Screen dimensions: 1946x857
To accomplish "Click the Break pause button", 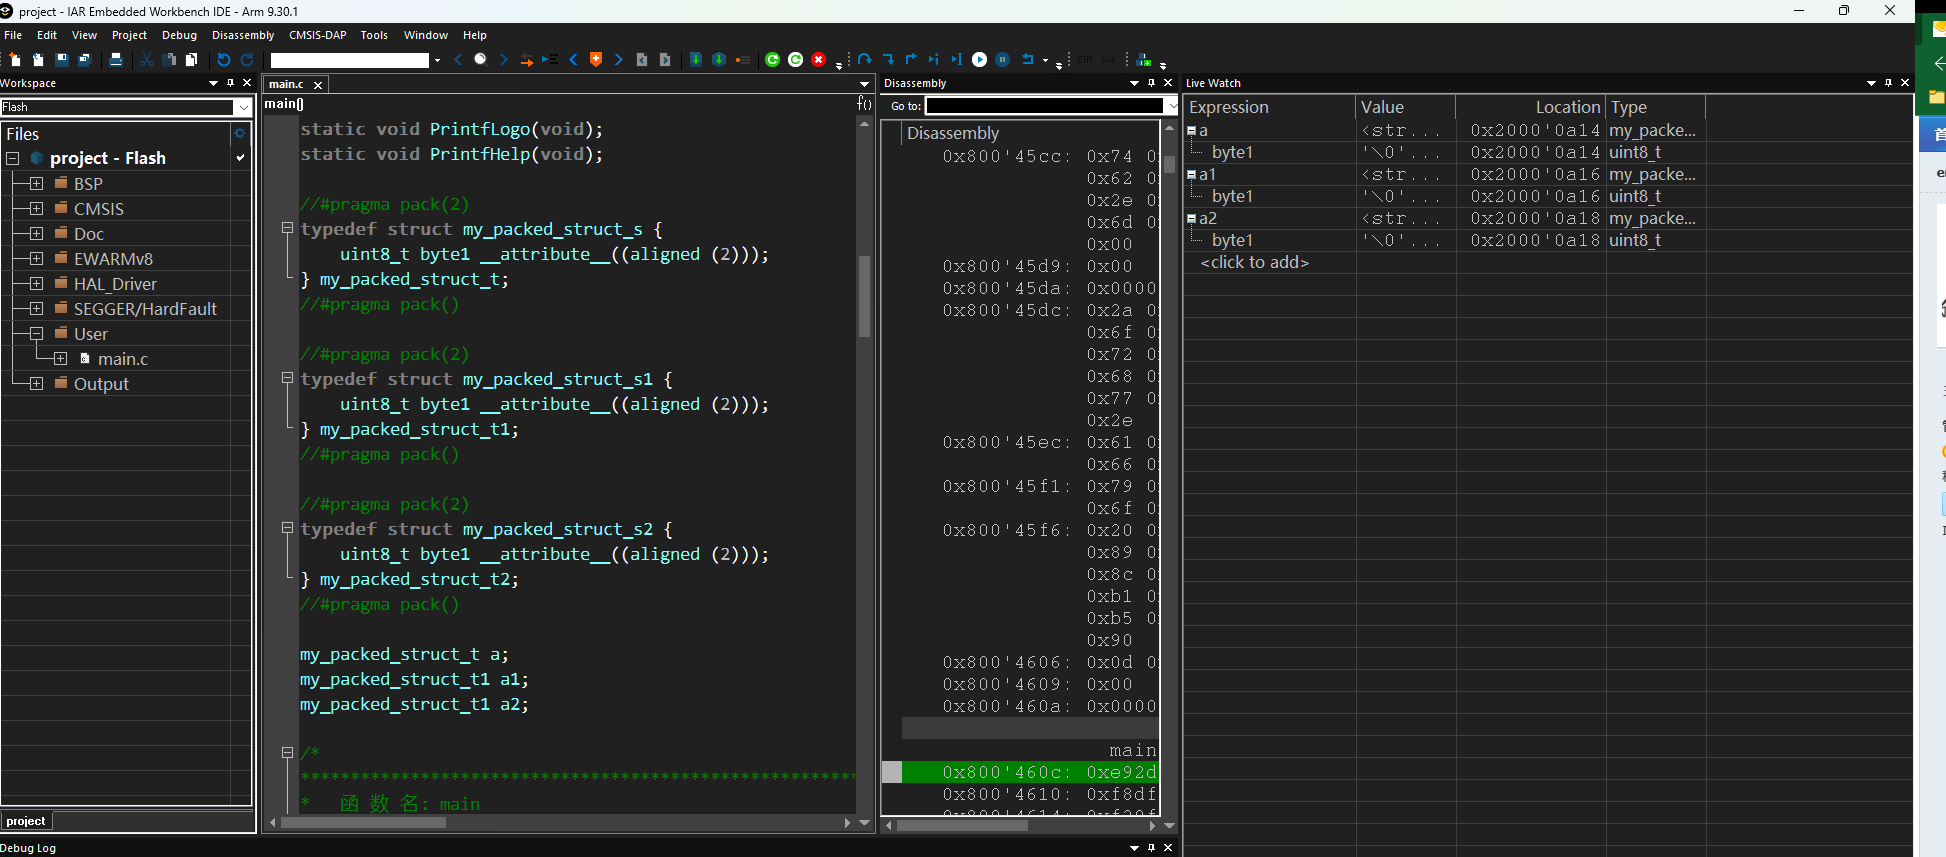I will [1003, 60].
